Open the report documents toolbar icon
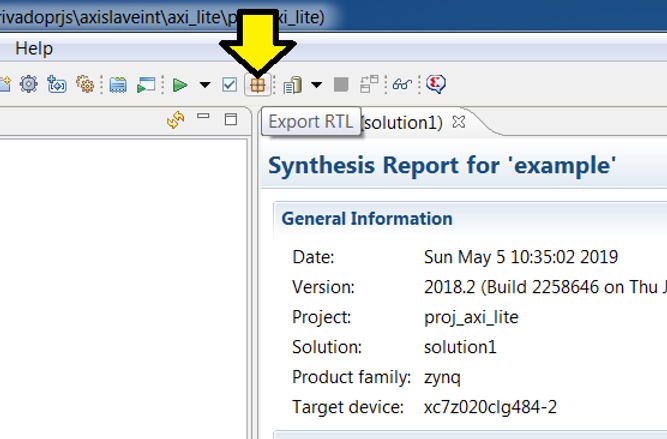667x439 pixels. click(293, 85)
